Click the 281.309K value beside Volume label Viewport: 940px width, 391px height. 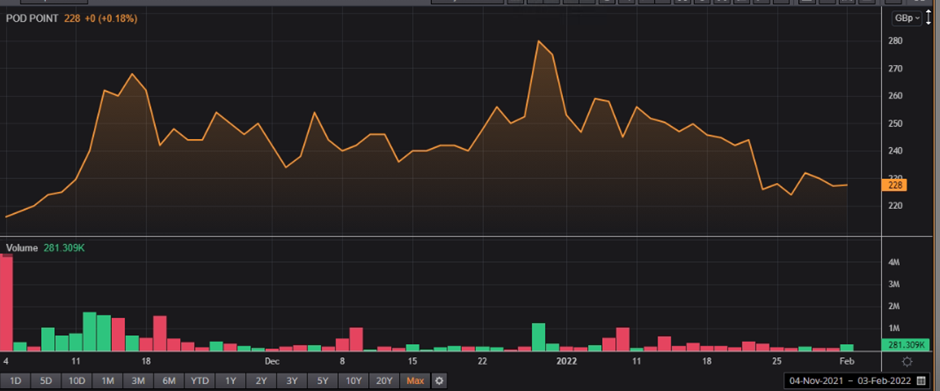click(x=64, y=248)
